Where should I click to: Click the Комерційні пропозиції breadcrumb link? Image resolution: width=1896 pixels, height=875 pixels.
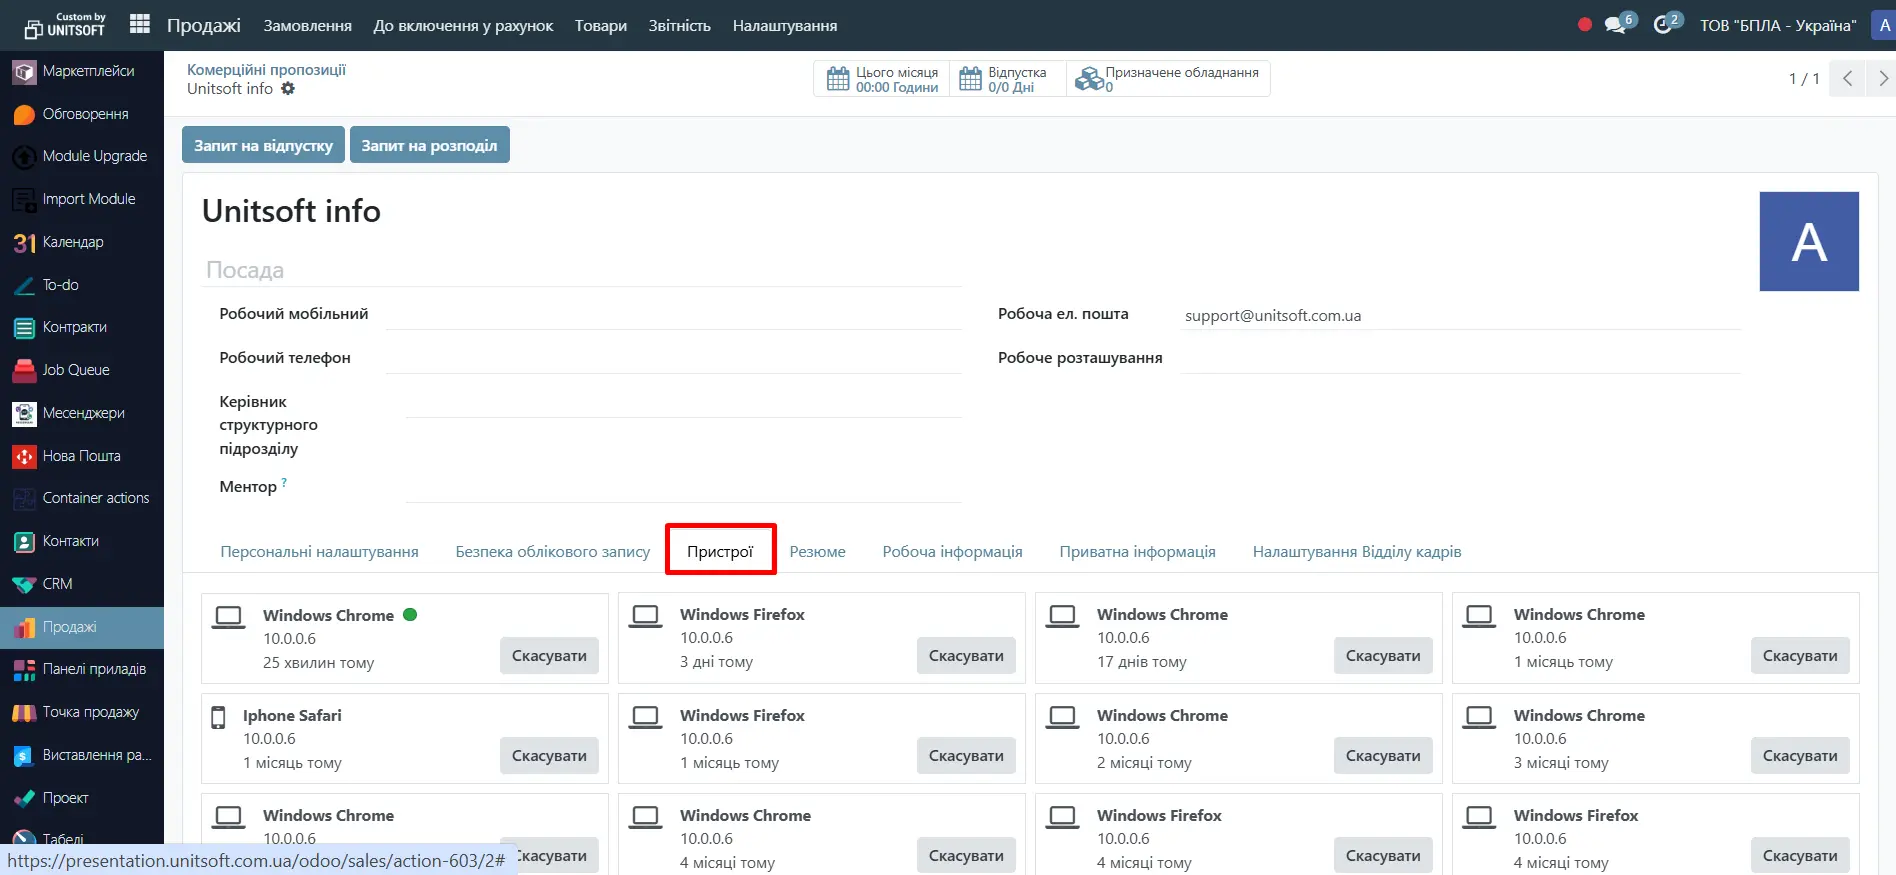(x=266, y=69)
